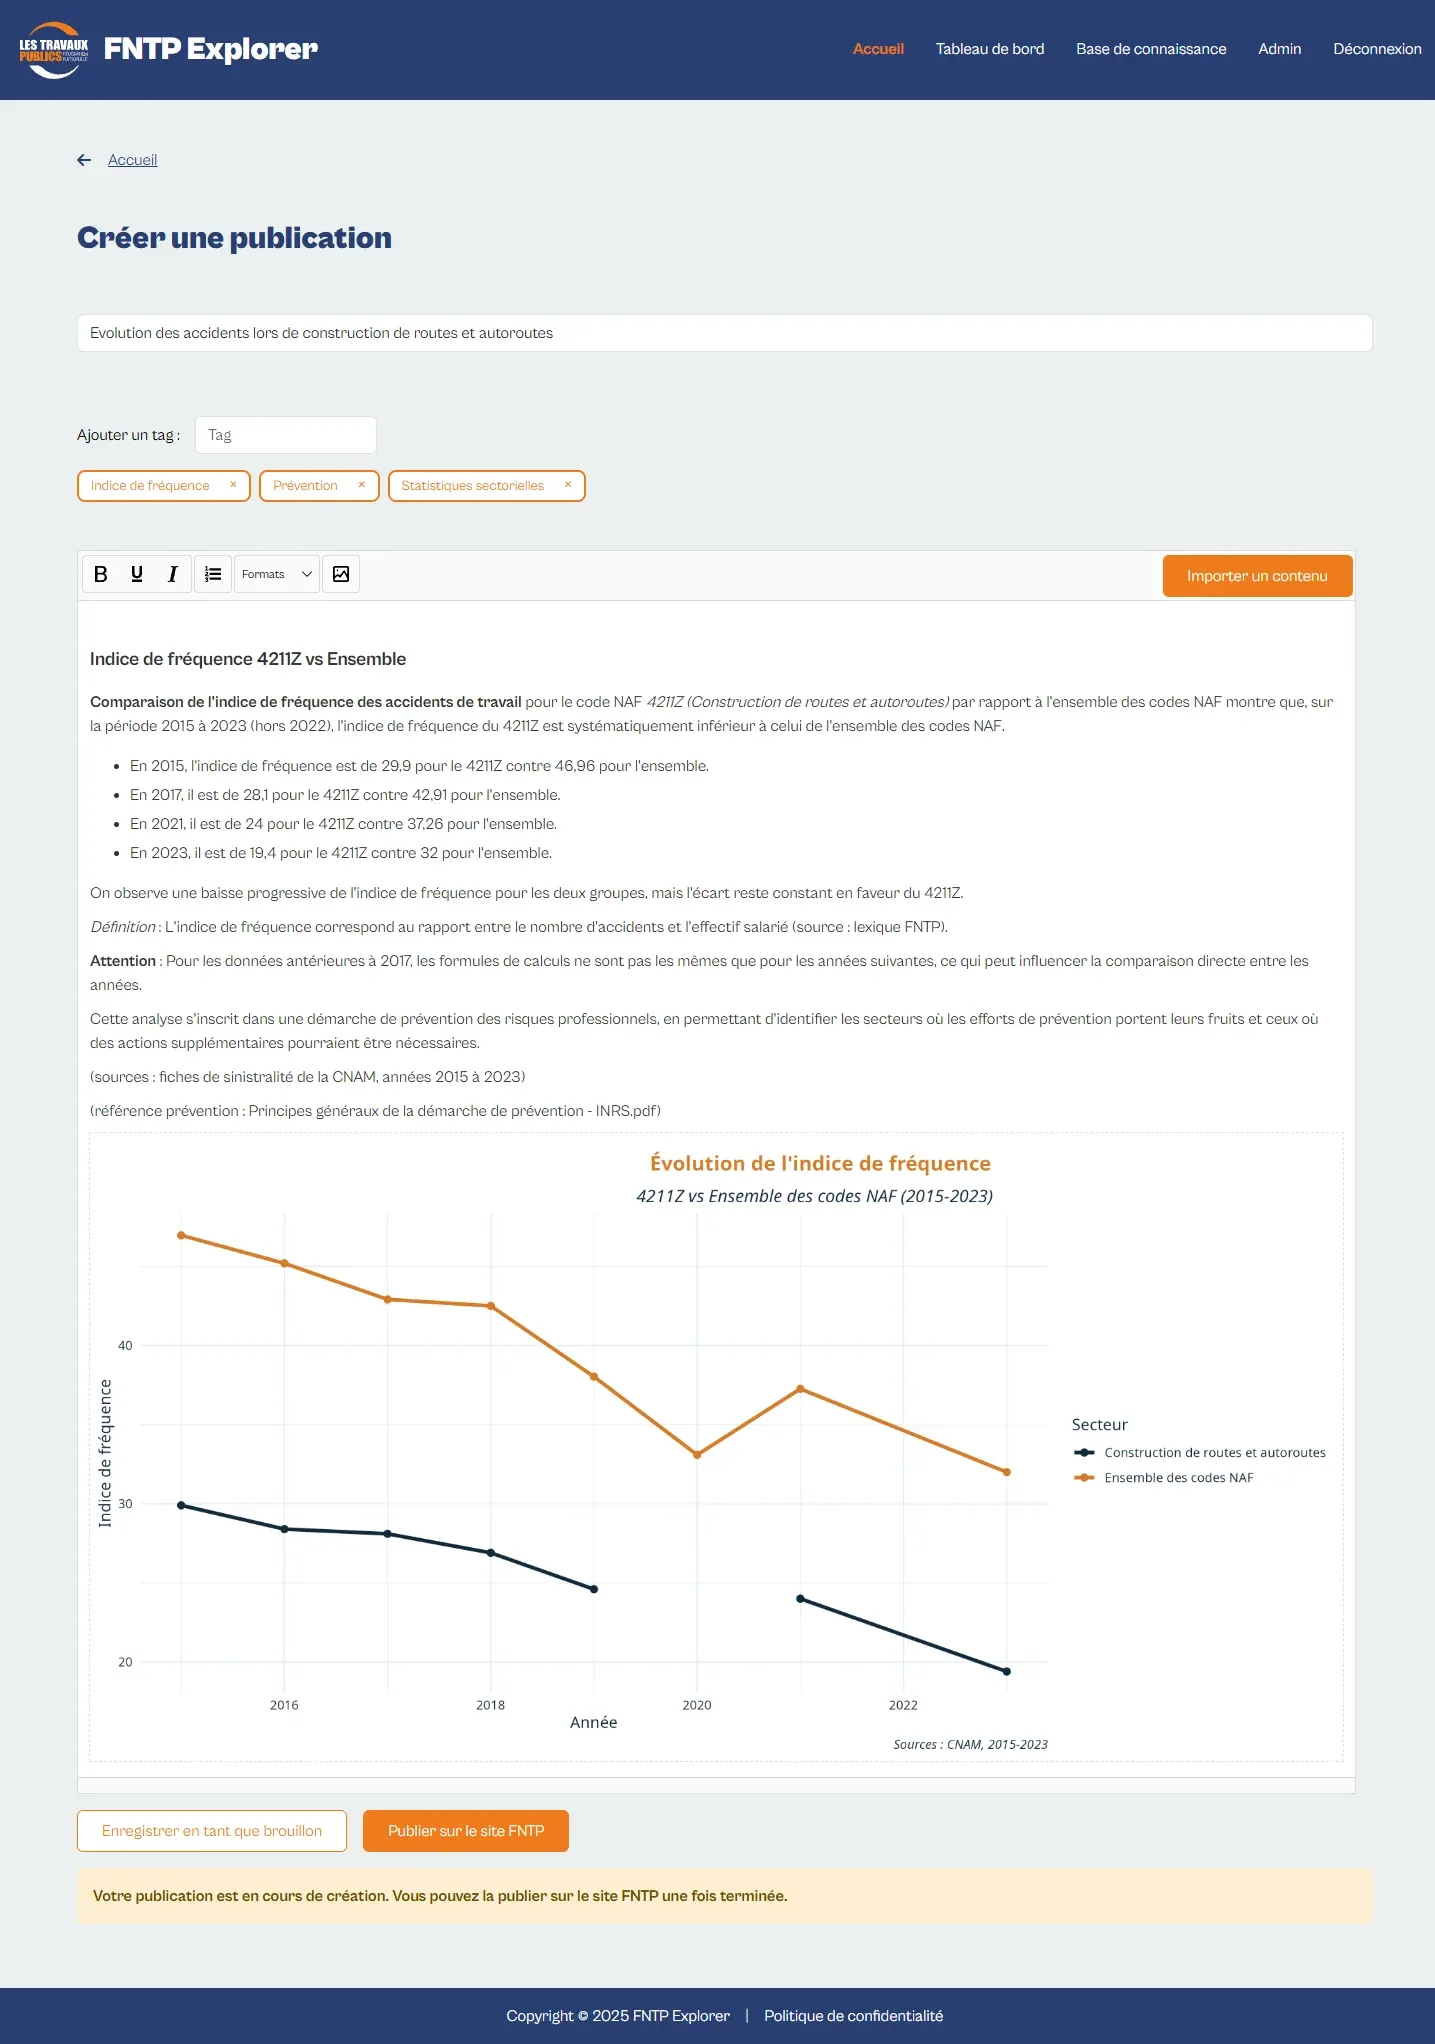Save with 'Enregistrer en tant que brouillon'
This screenshot has width=1435, height=2044.
[212, 1831]
